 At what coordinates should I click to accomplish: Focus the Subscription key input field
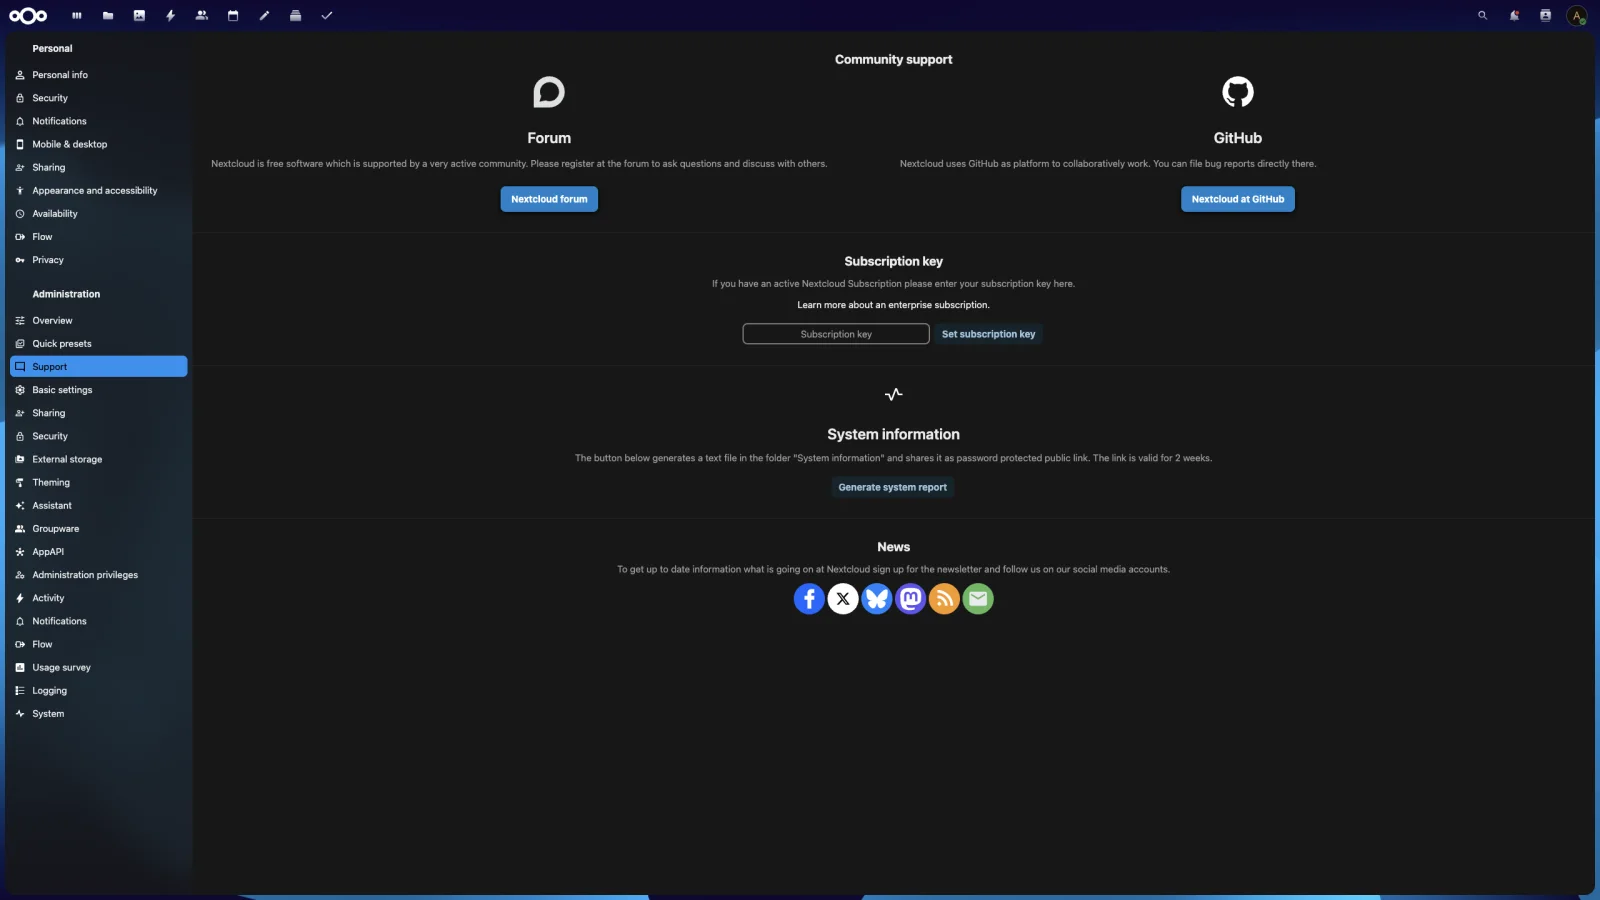(x=836, y=334)
